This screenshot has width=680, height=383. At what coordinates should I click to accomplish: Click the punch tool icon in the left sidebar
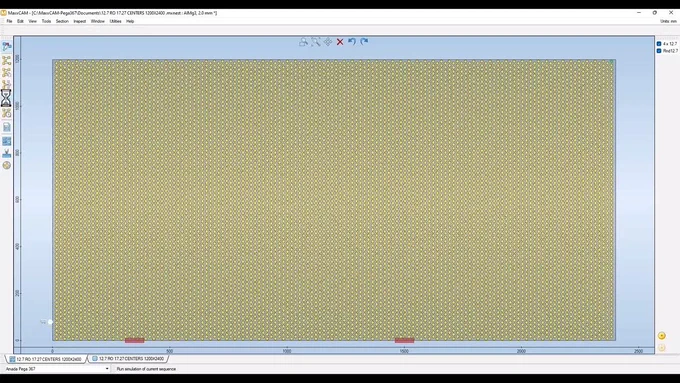coord(7,153)
